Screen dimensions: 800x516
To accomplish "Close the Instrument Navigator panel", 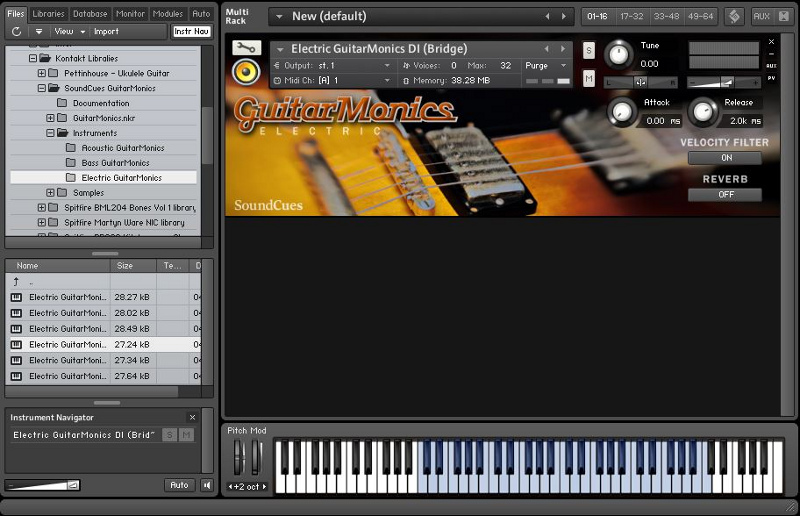I will pyautogui.click(x=192, y=417).
